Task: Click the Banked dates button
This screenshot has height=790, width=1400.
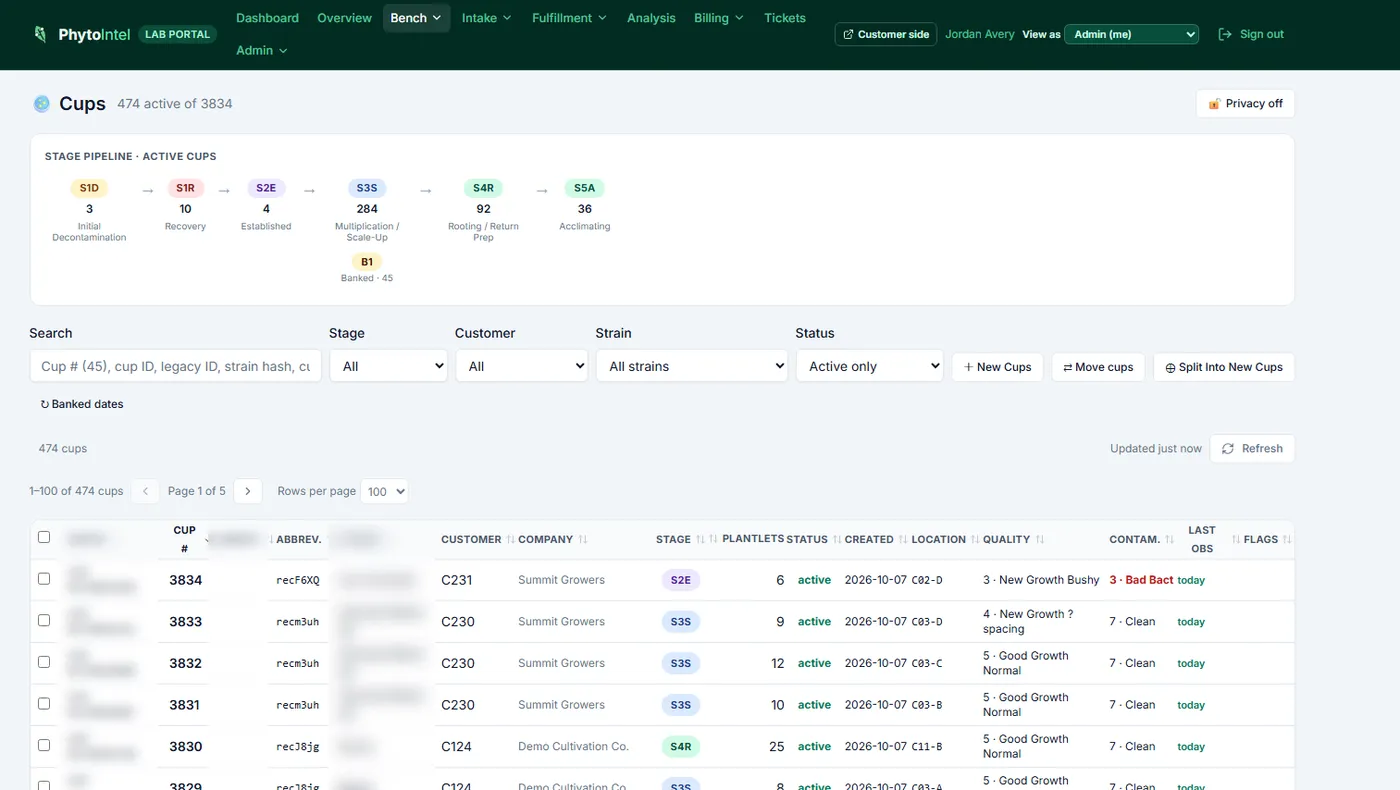Action: tap(82, 404)
